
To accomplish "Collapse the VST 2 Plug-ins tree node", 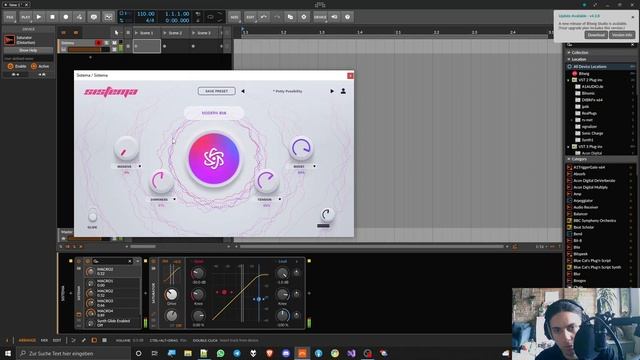I will [x=569, y=80].
